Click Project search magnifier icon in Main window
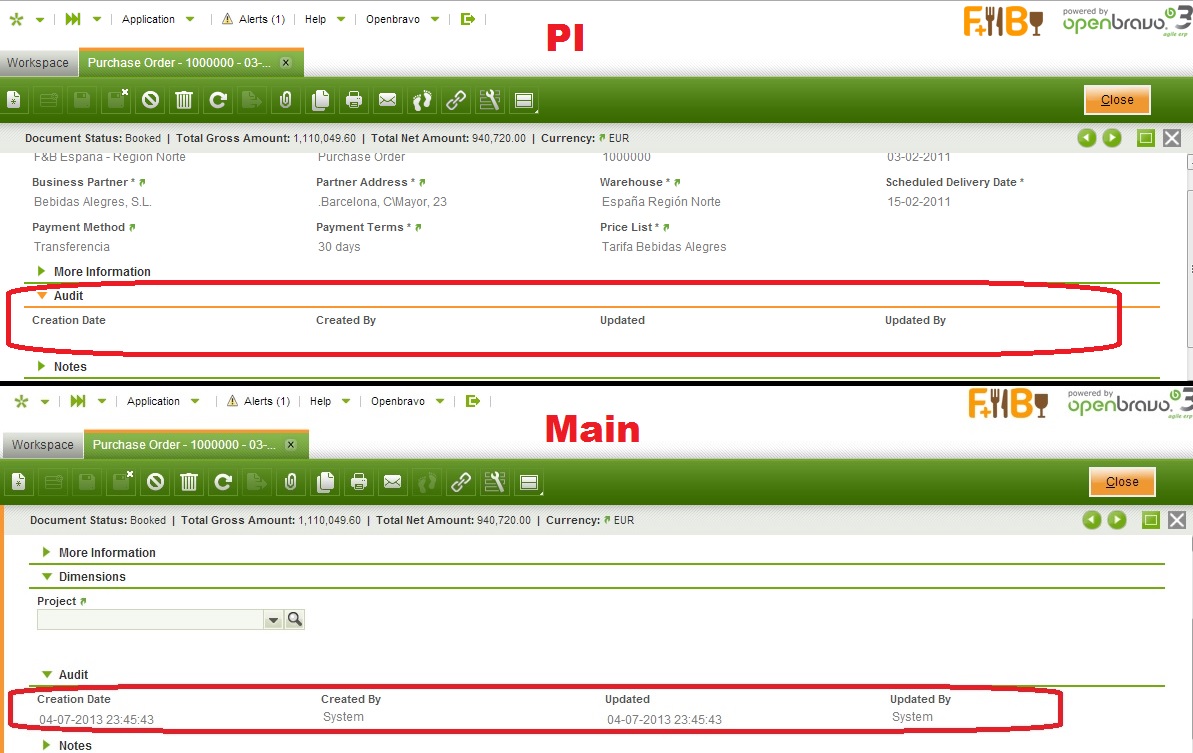This screenshot has height=753, width=1193. point(294,619)
